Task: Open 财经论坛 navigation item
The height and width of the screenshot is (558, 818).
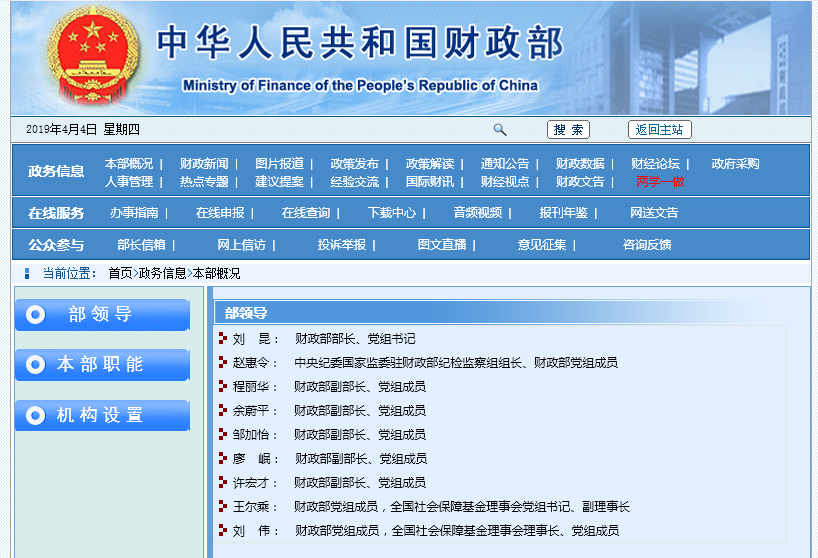Action: coord(655,164)
